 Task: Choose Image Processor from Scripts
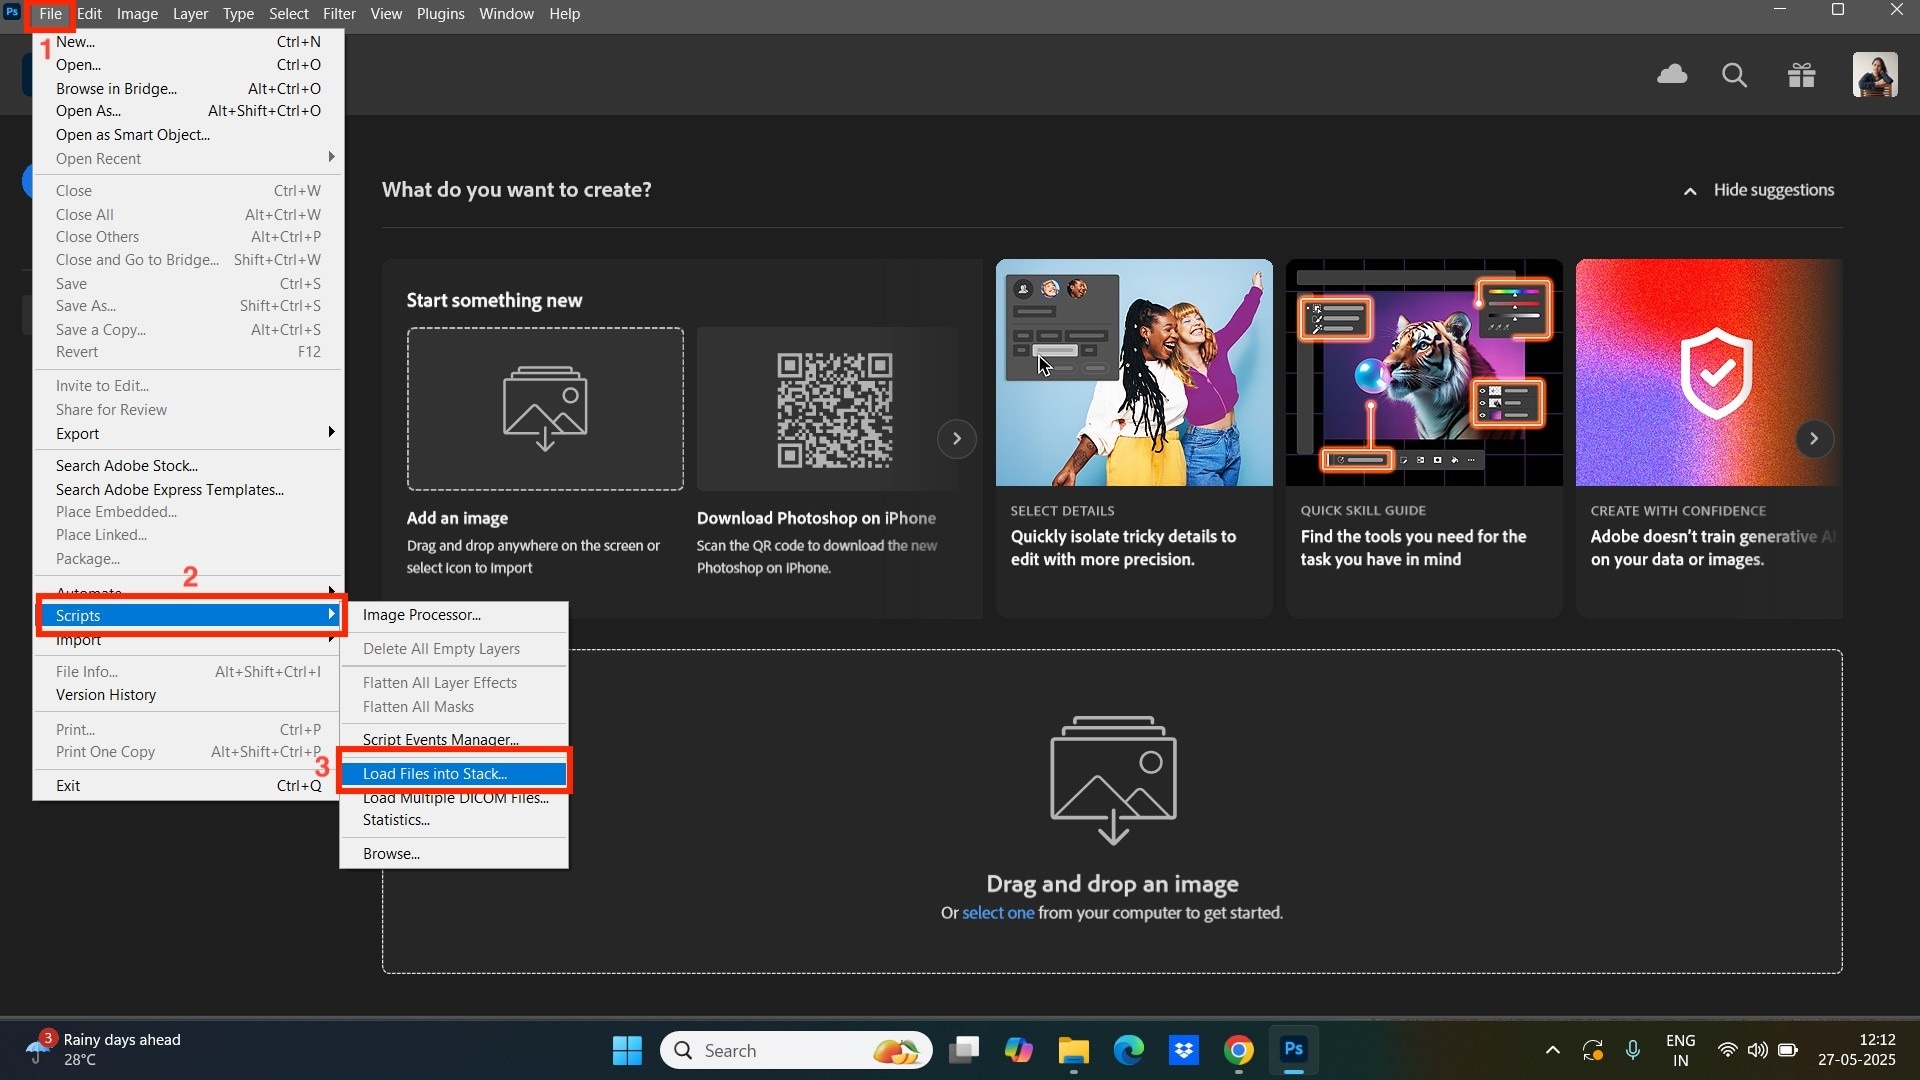tap(454, 615)
